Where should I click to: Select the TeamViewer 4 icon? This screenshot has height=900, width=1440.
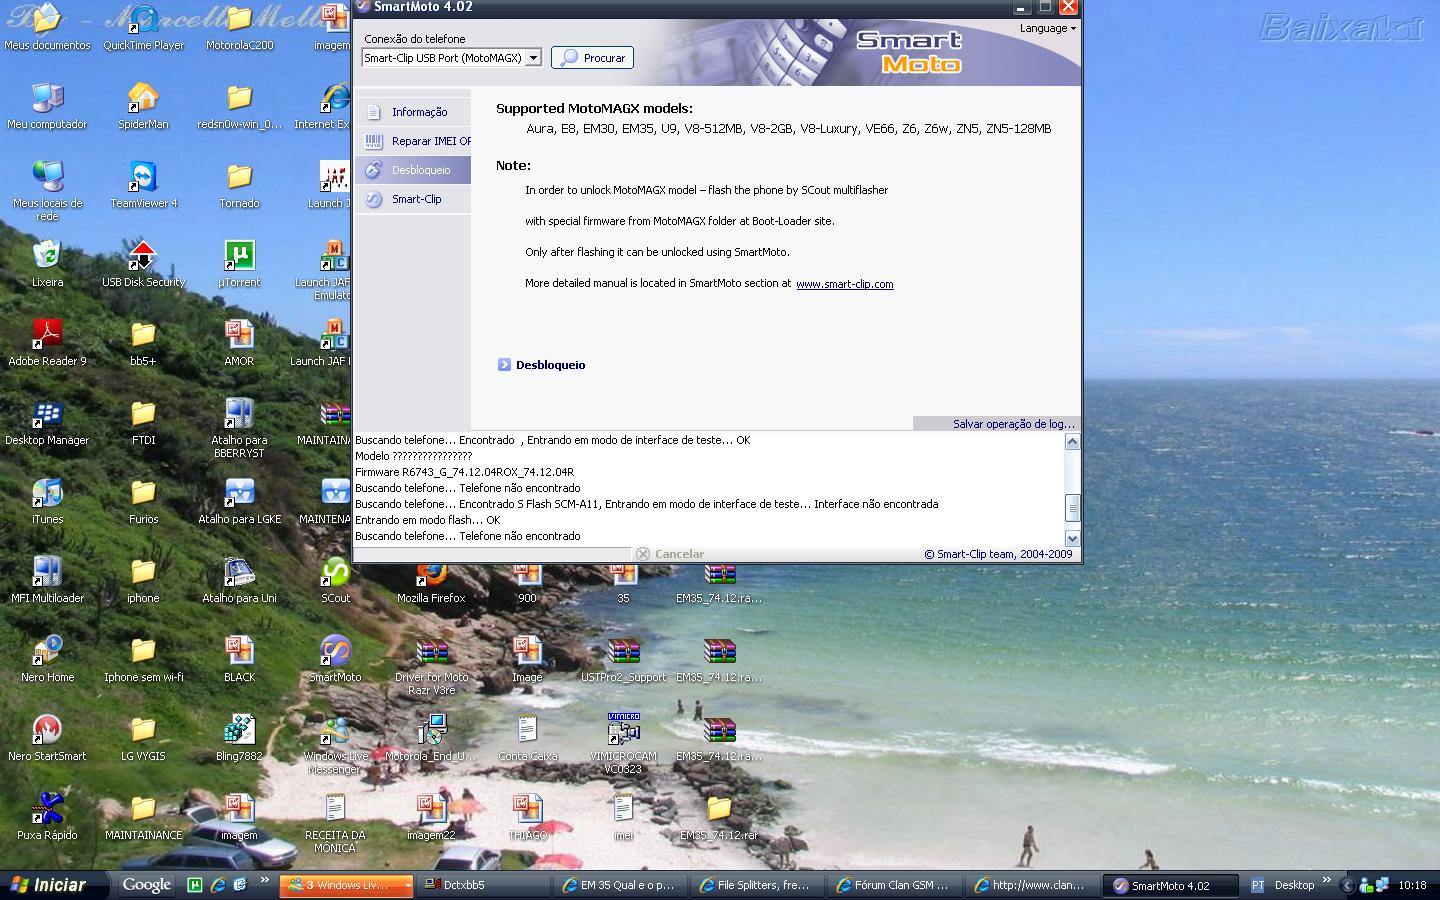[143, 186]
